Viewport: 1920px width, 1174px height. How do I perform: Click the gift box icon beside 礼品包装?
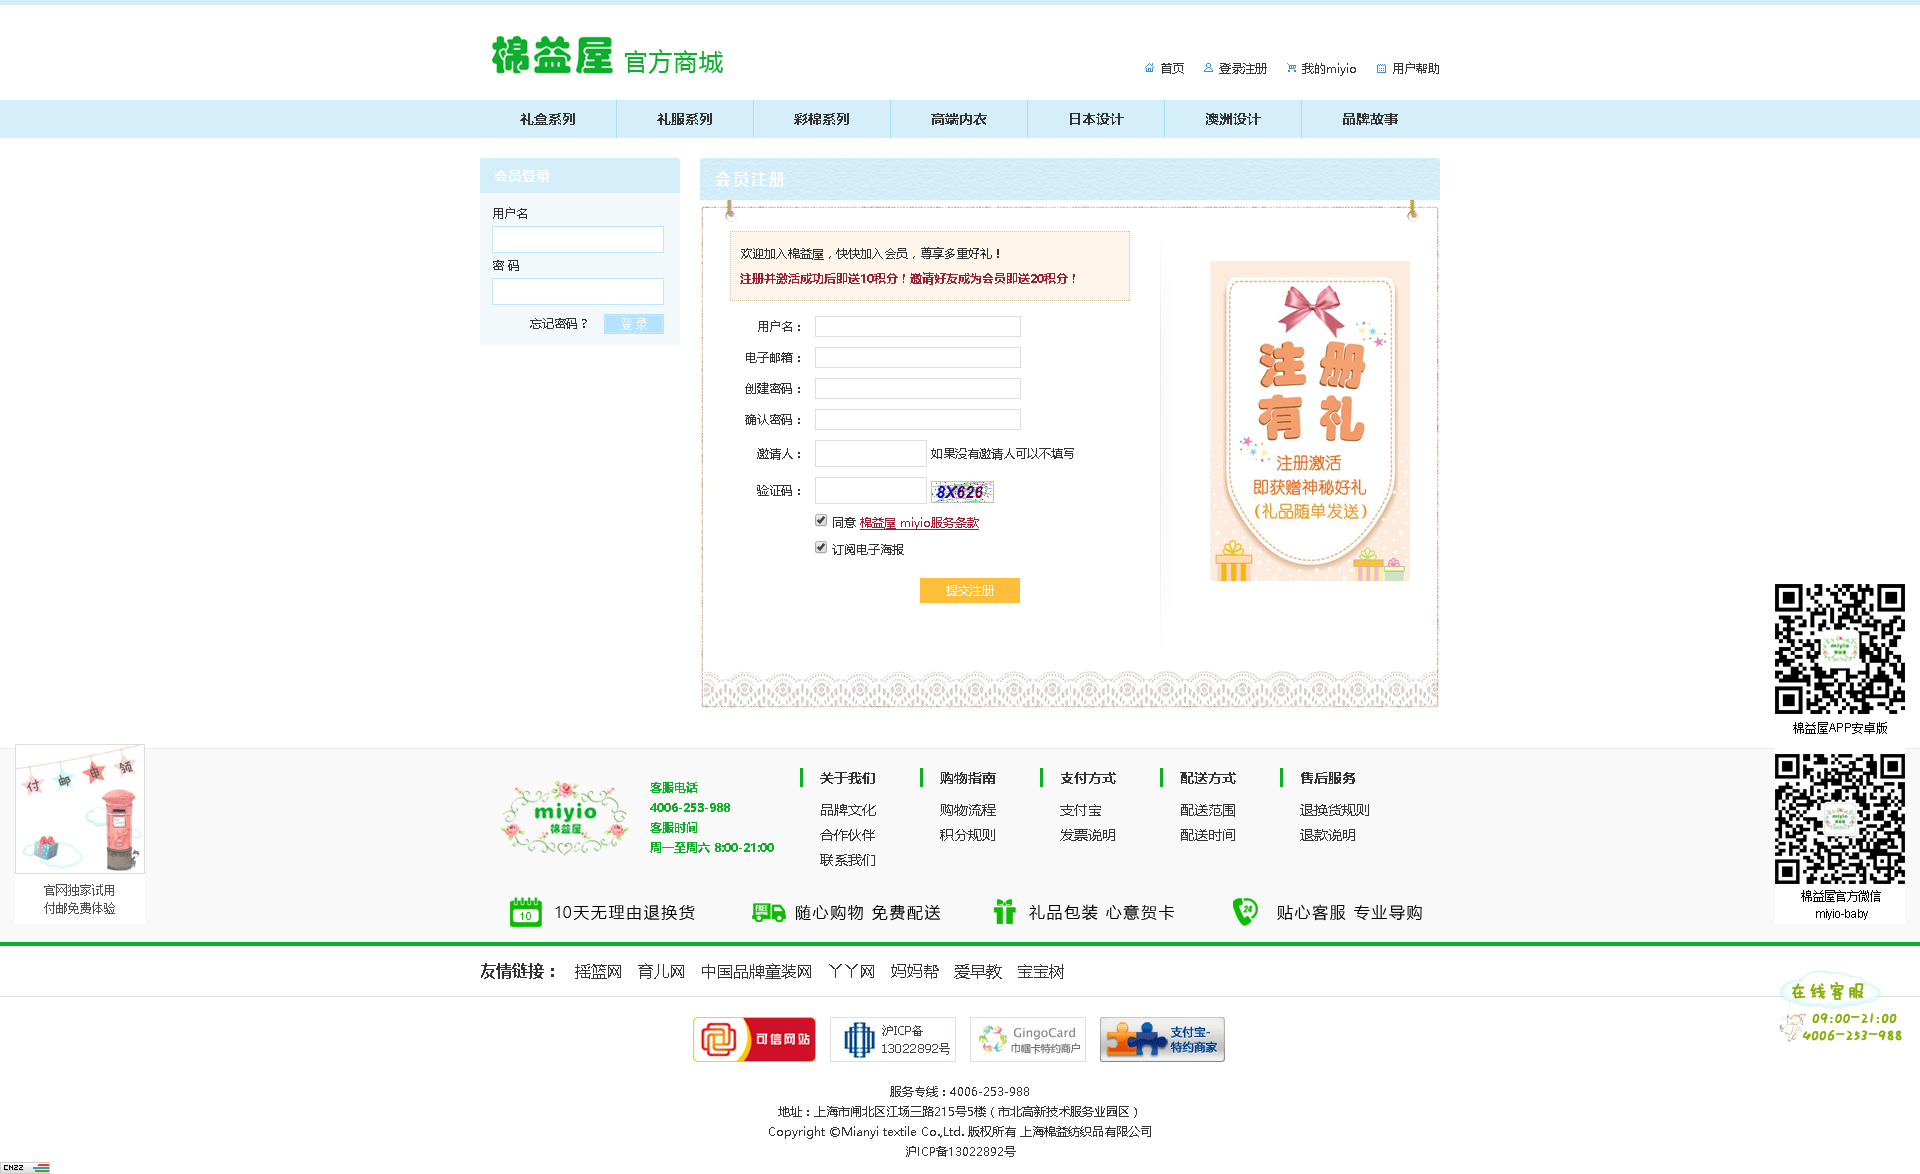click(1004, 912)
